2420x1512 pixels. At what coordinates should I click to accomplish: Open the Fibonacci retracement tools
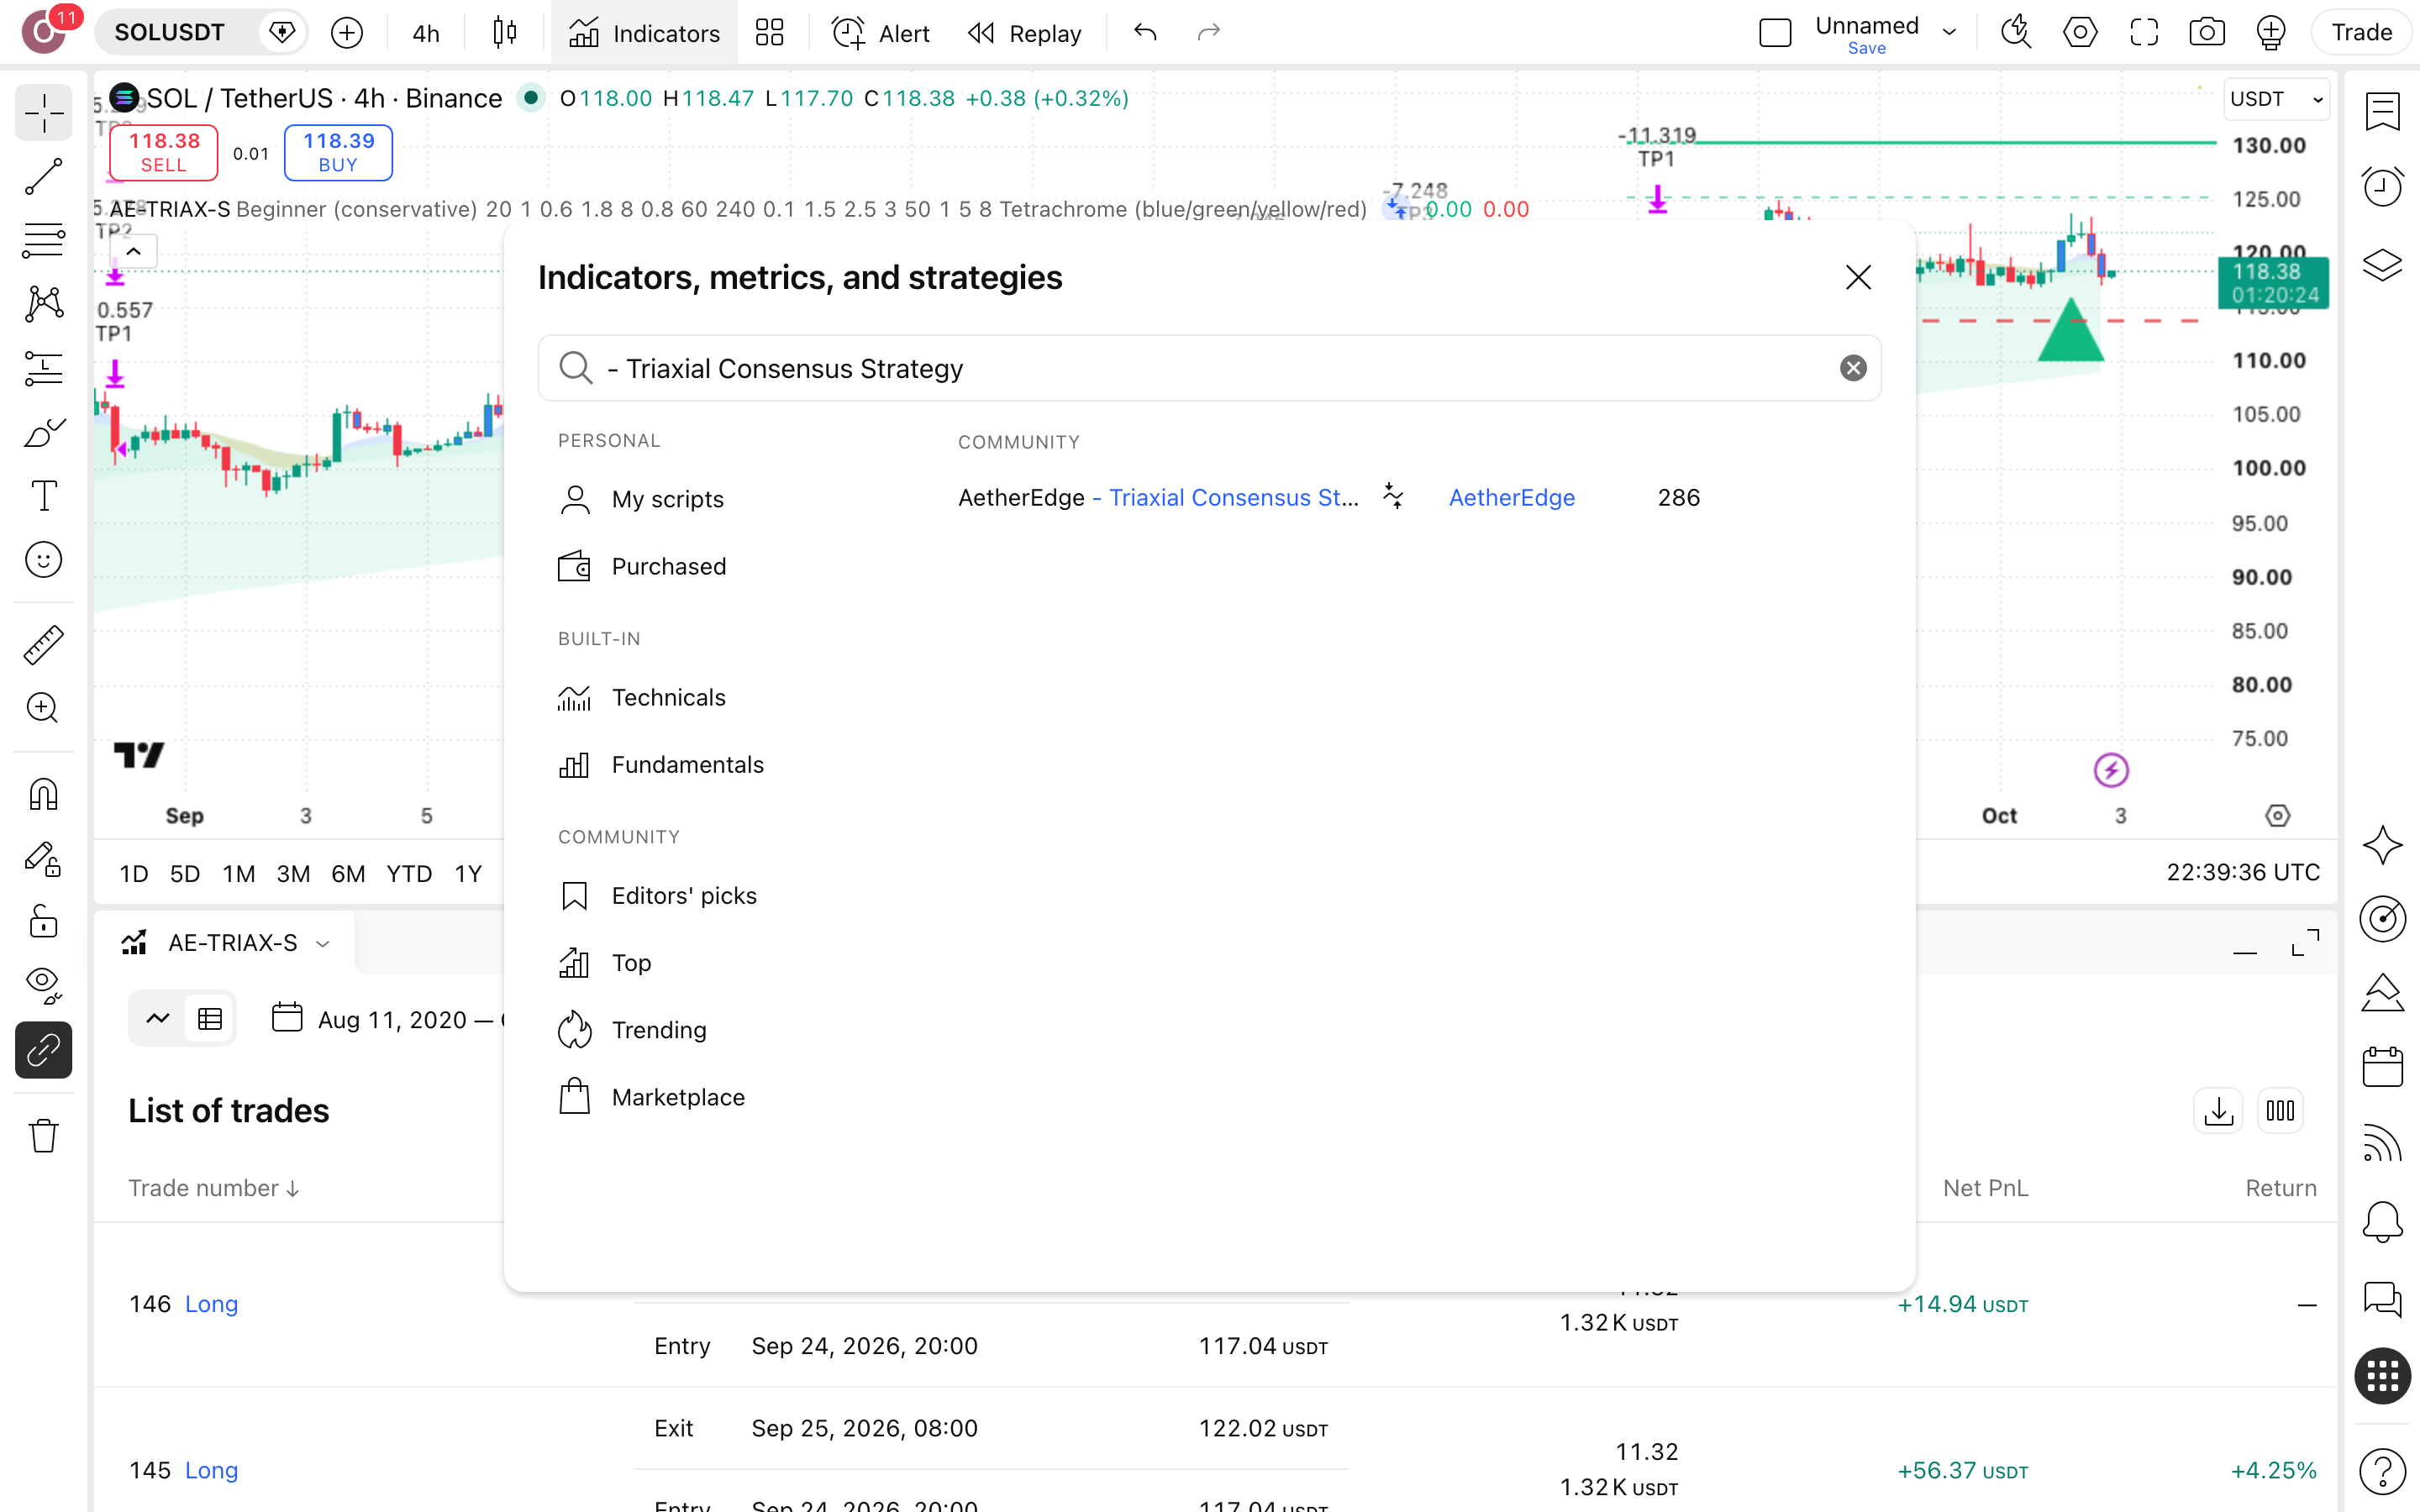43,241
